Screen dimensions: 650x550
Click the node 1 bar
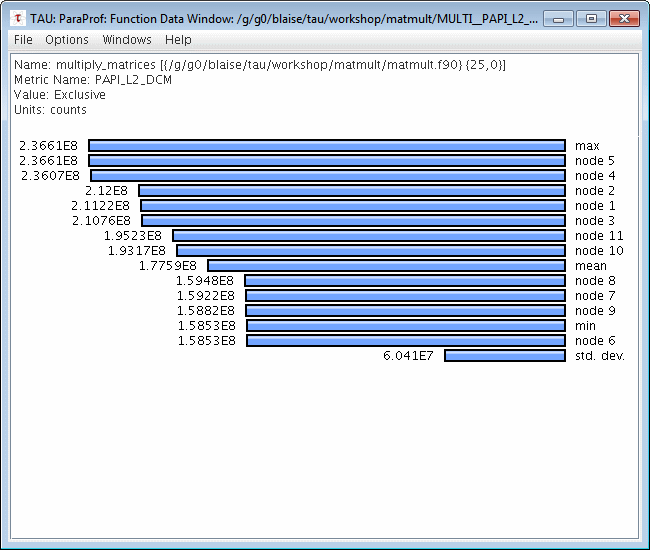click(x=353, y=206)
